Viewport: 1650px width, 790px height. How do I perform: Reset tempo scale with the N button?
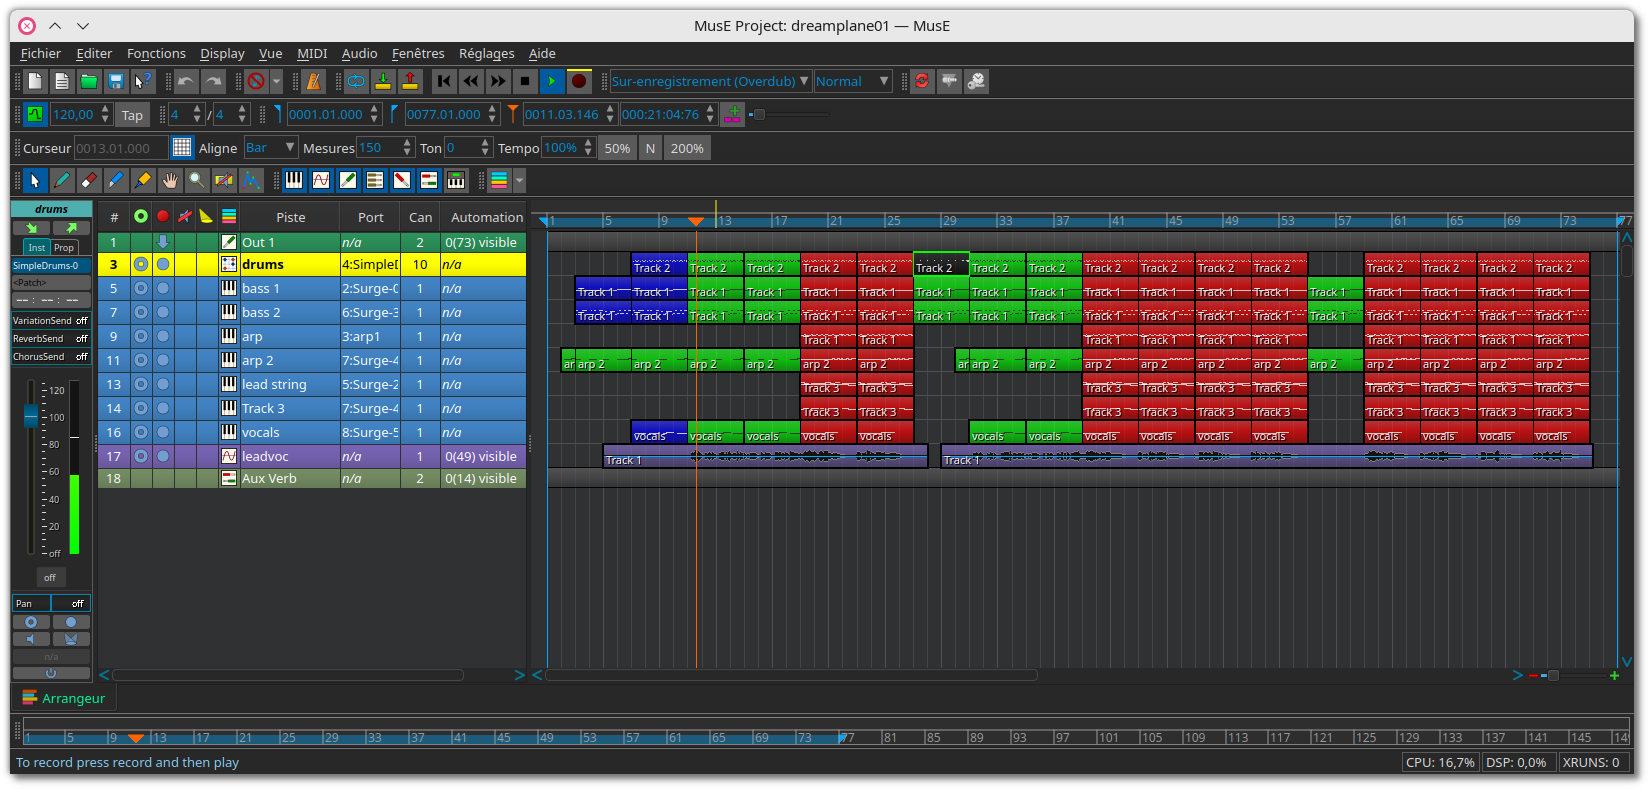coord(650,148)
